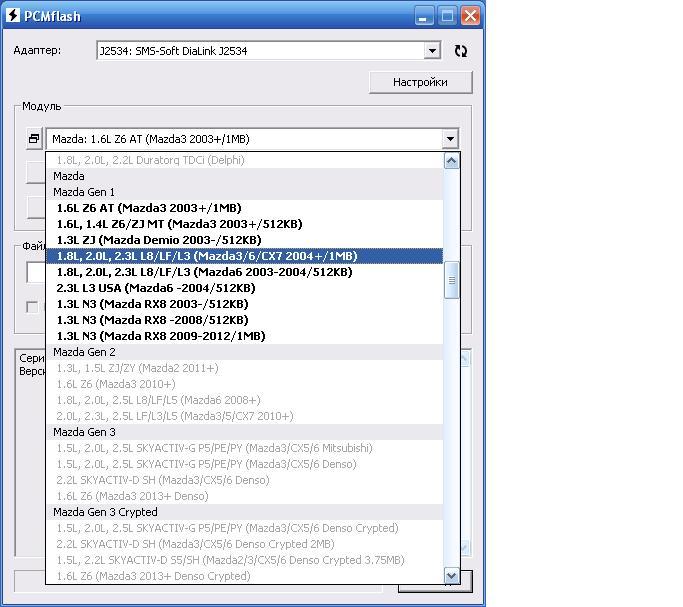
Task: Click the Mazda group header
Action: [x=244, y=176]
